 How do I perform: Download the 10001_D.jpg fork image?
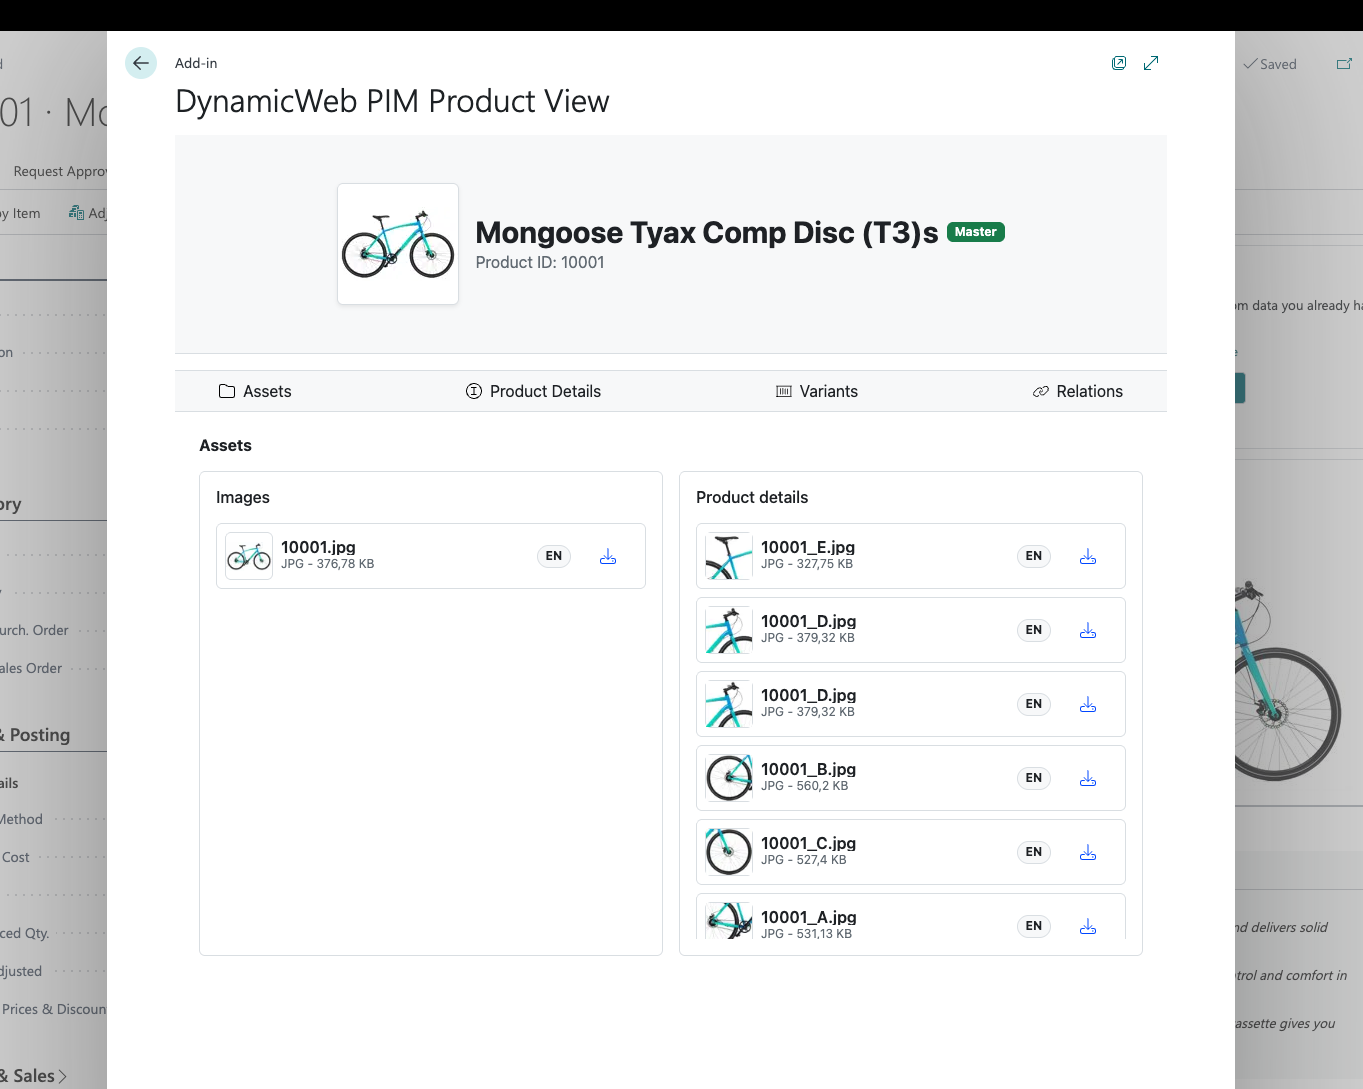[x=1087, y=630]
